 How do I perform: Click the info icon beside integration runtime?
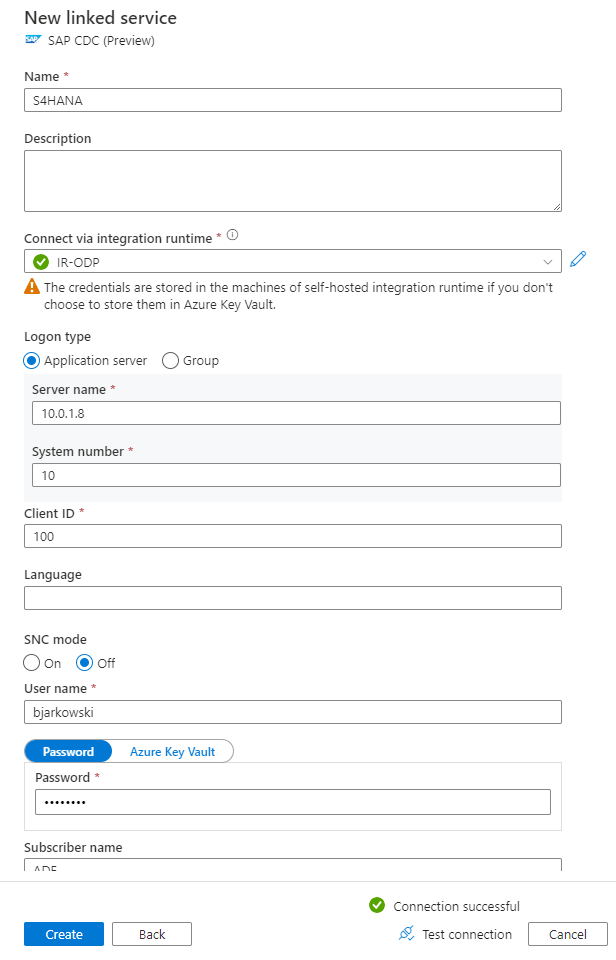pyautogui.click(x=233, y=235)
